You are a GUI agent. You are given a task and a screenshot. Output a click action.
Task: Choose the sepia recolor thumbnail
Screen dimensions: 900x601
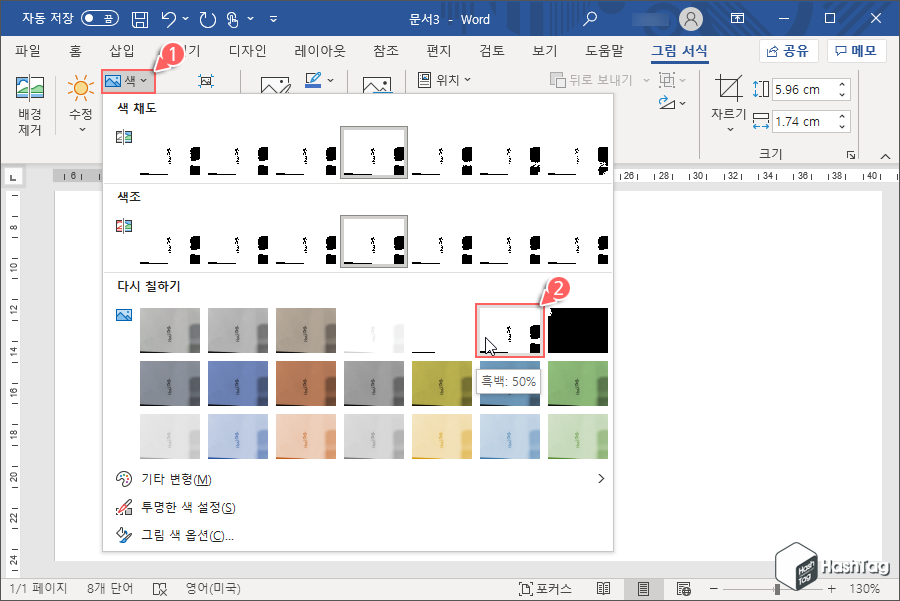(306, 331)
